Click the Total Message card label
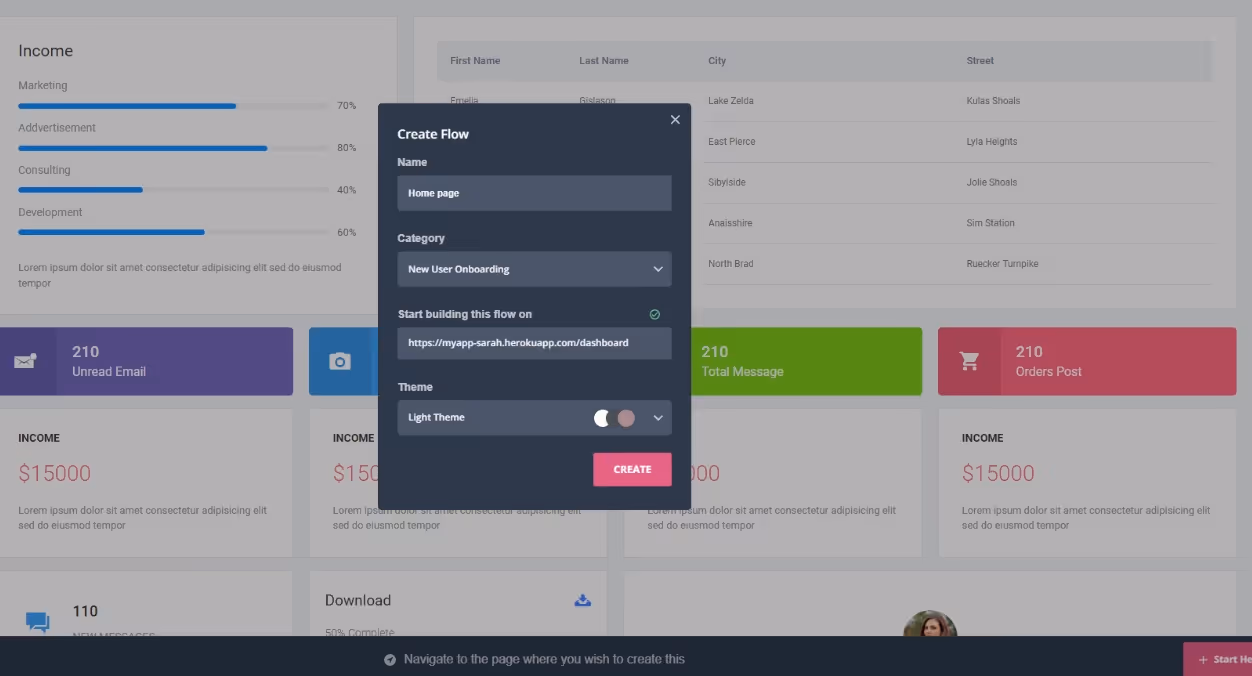This screenshot has height=676, width=1252. [x=742, y=372]
